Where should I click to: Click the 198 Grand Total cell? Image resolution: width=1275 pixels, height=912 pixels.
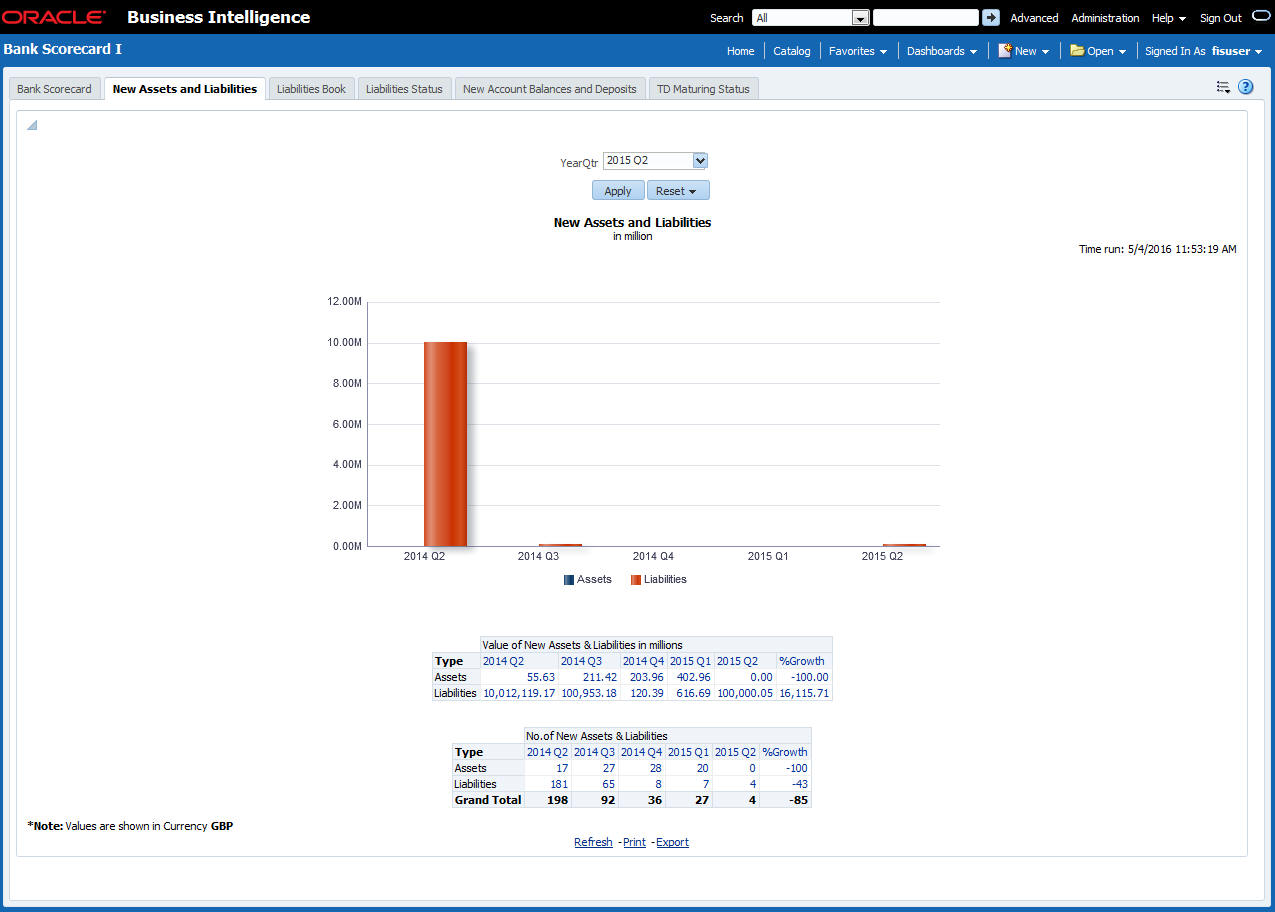point(556,800)
